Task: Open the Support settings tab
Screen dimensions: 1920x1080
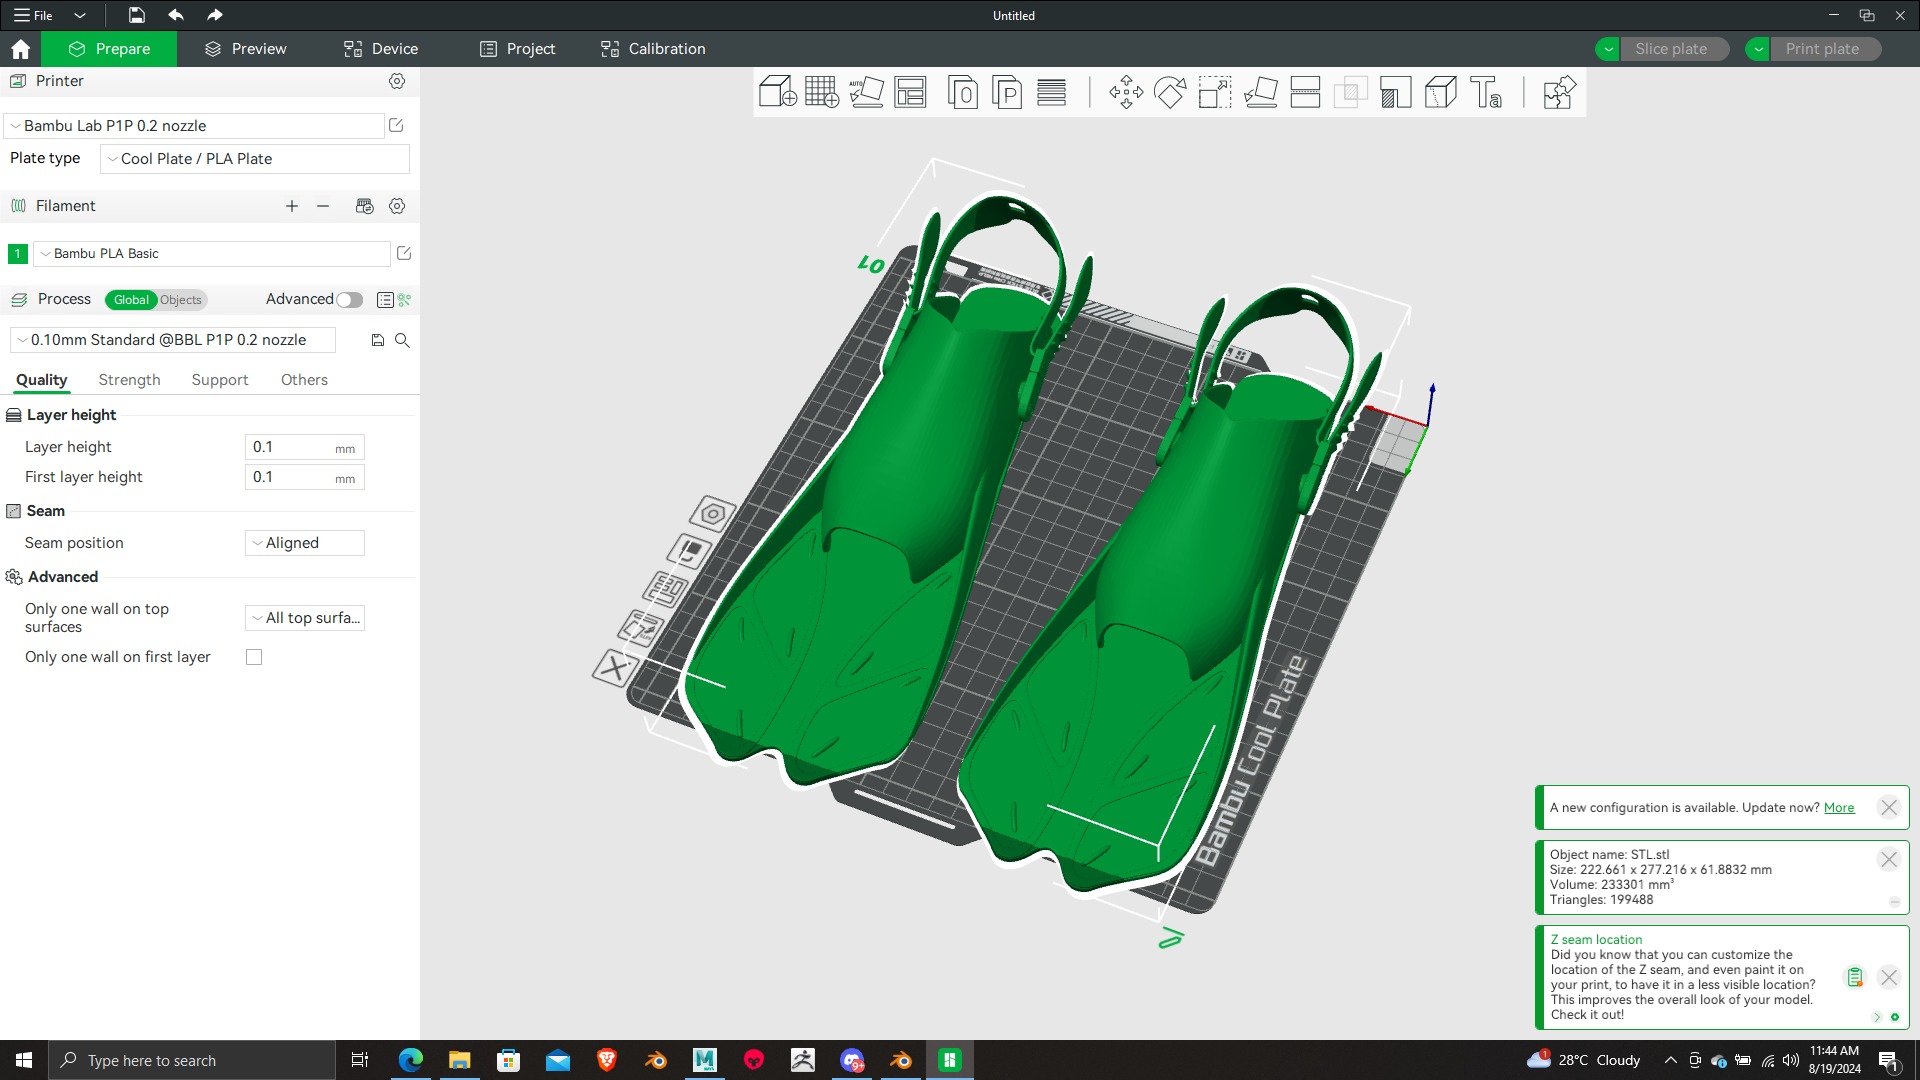Action: click(220, 380)
